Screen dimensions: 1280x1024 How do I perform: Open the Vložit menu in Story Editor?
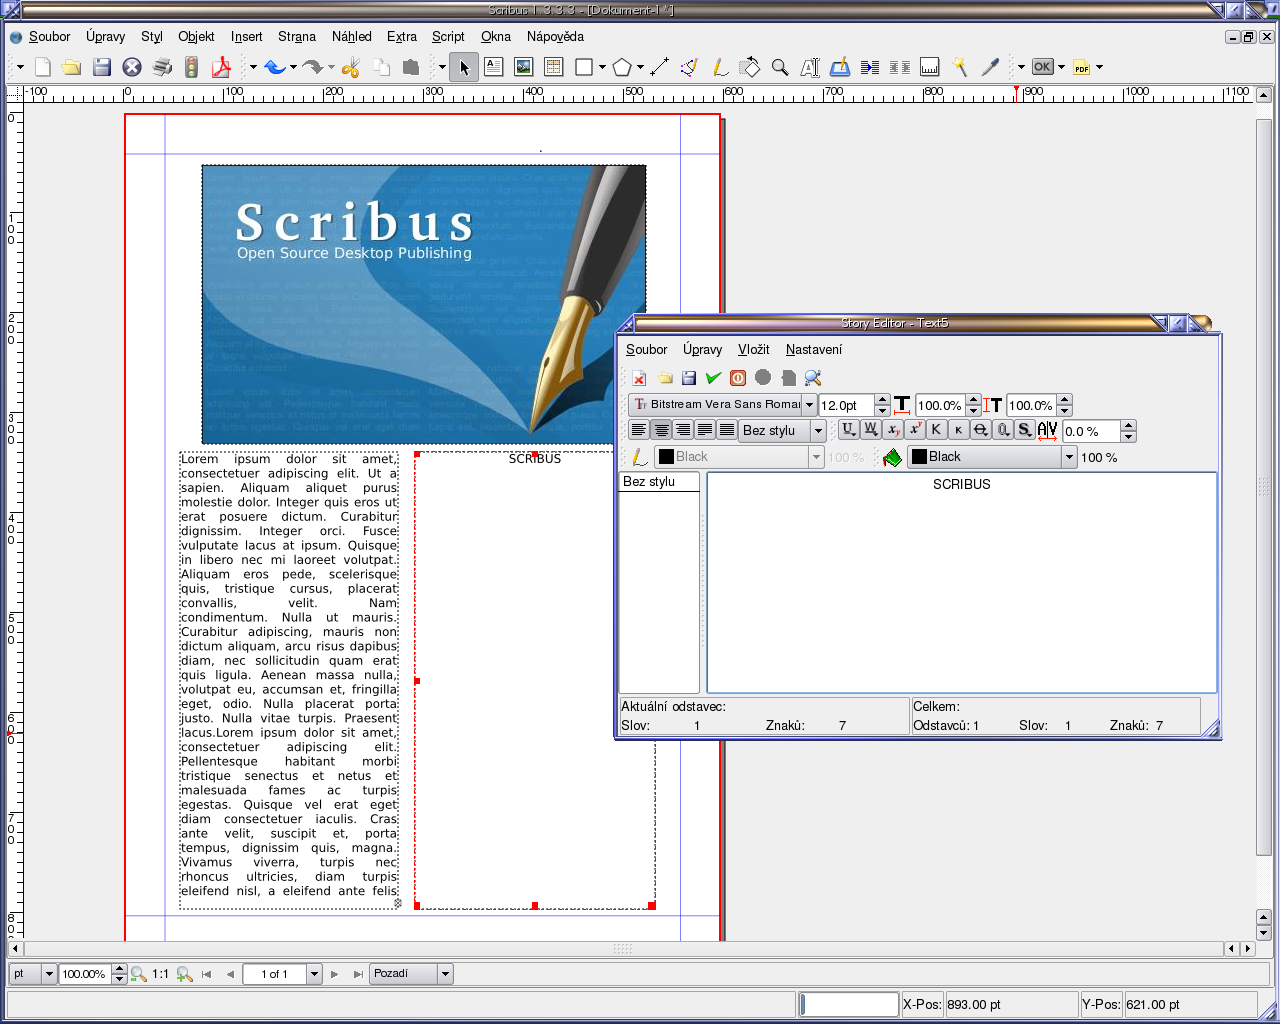click(753, 350)
